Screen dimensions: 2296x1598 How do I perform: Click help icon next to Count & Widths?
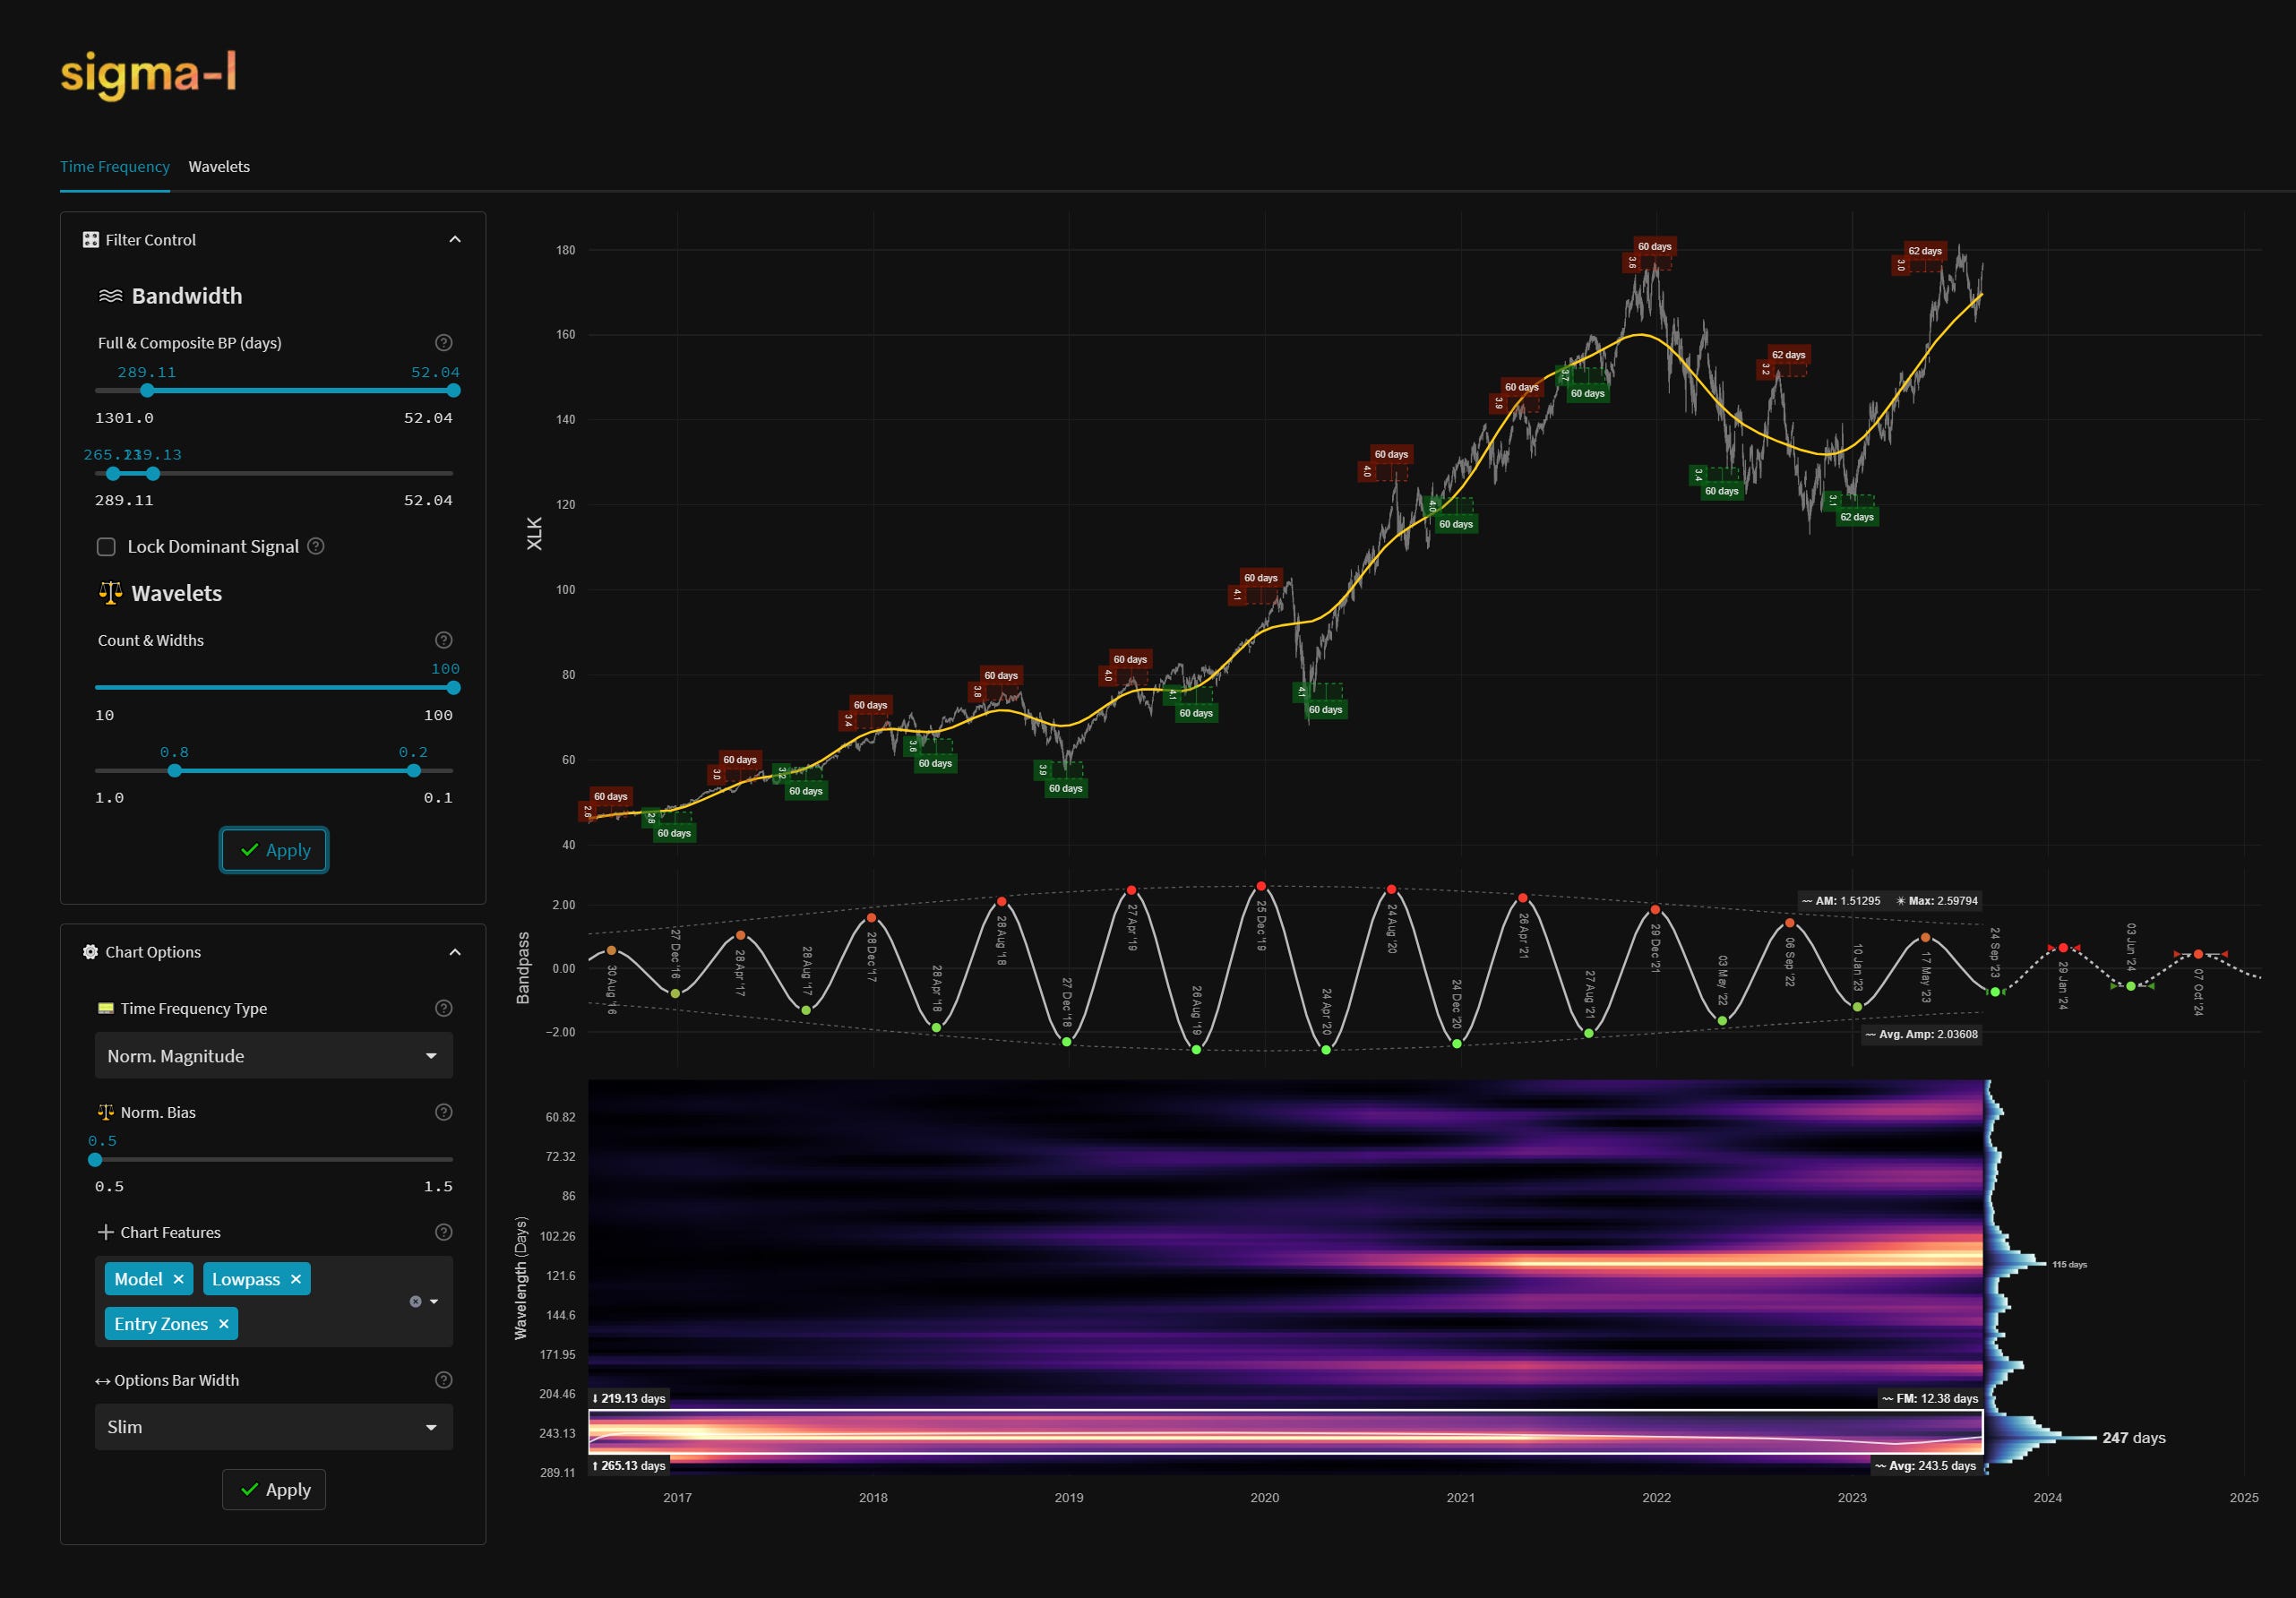click(444, 640)
